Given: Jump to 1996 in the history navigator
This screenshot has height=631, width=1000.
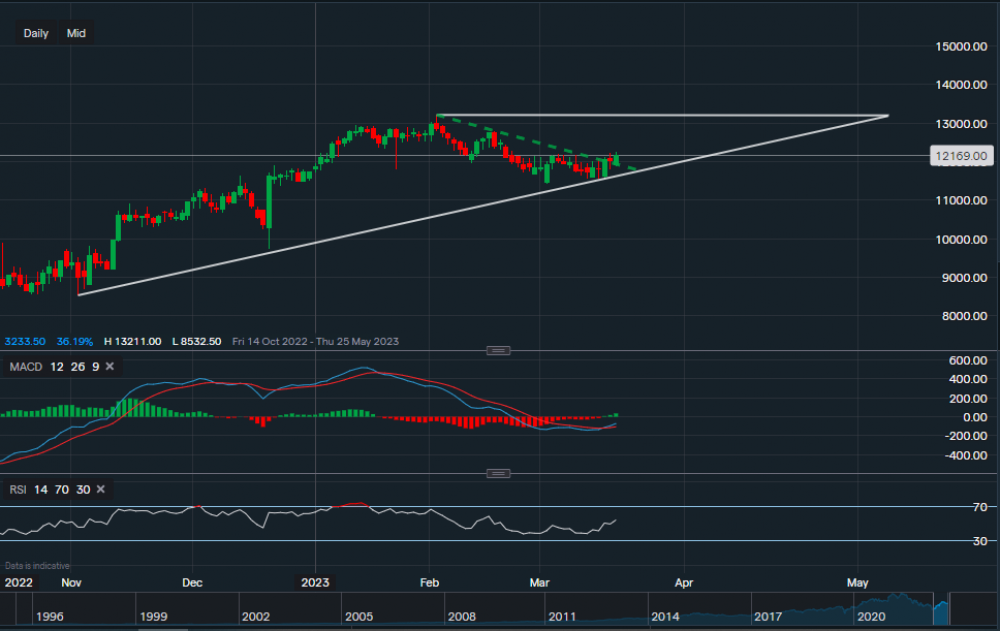Looking at the screenshot, I should pos(49,618).
